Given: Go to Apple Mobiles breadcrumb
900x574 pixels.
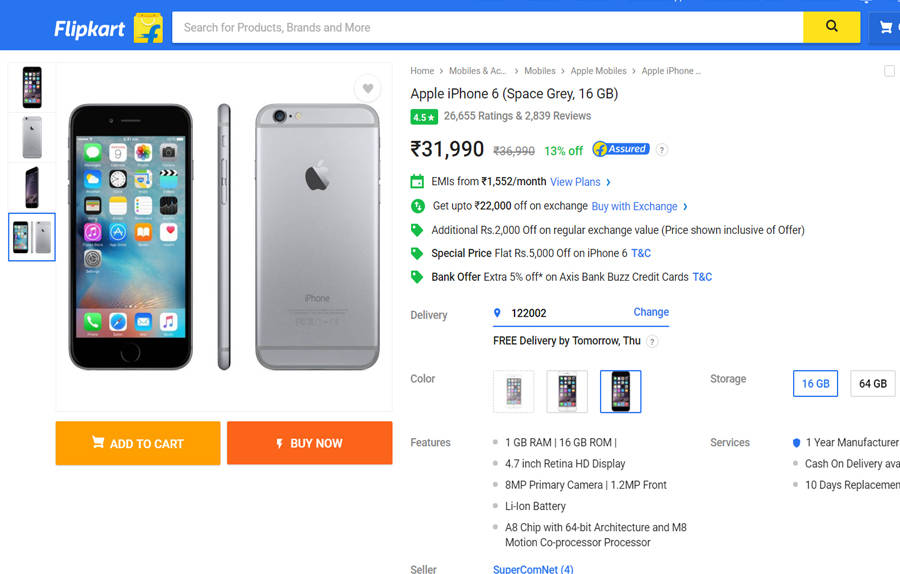Looking at the screenshot, I should (598, 71).
